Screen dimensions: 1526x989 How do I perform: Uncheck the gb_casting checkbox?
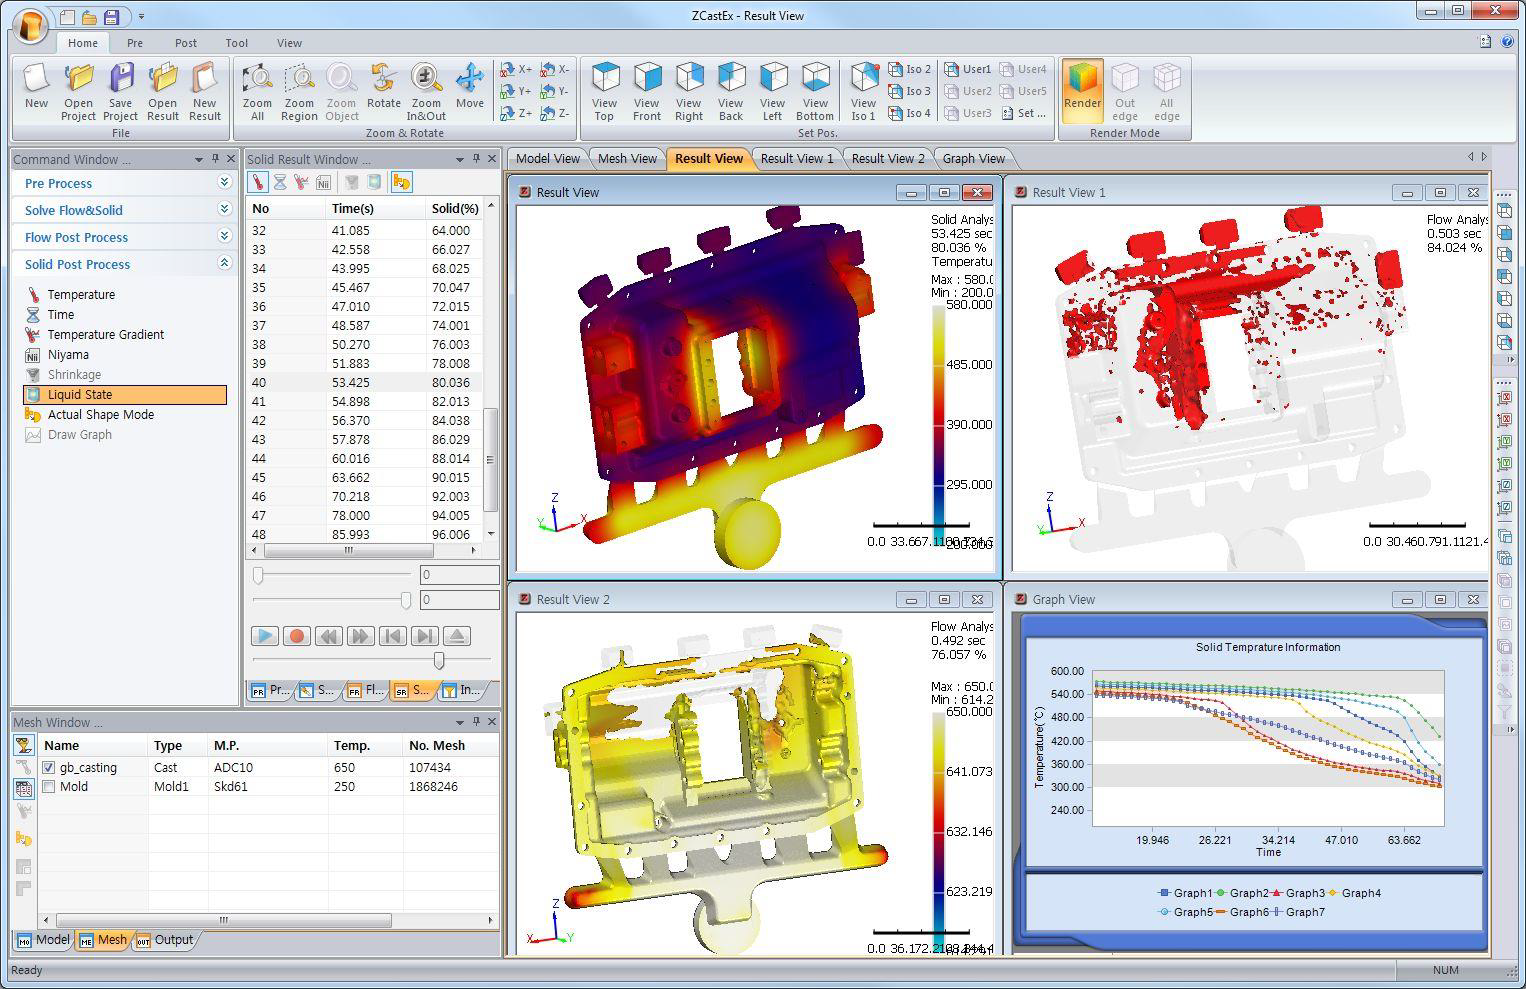click(49, 767)
